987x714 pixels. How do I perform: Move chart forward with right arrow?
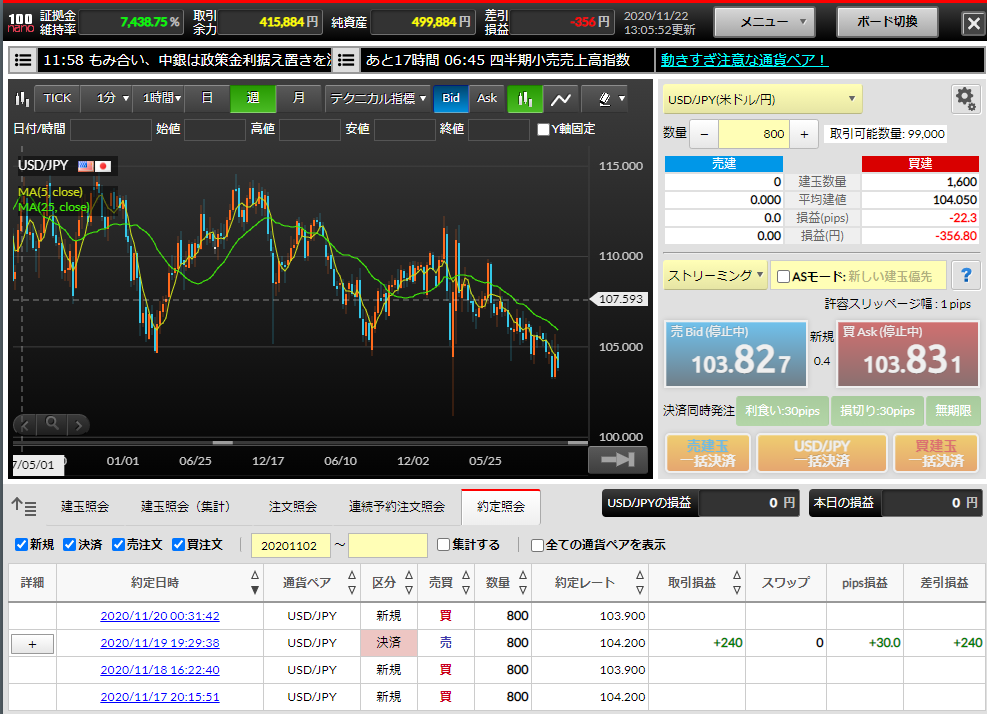point(78,425)
